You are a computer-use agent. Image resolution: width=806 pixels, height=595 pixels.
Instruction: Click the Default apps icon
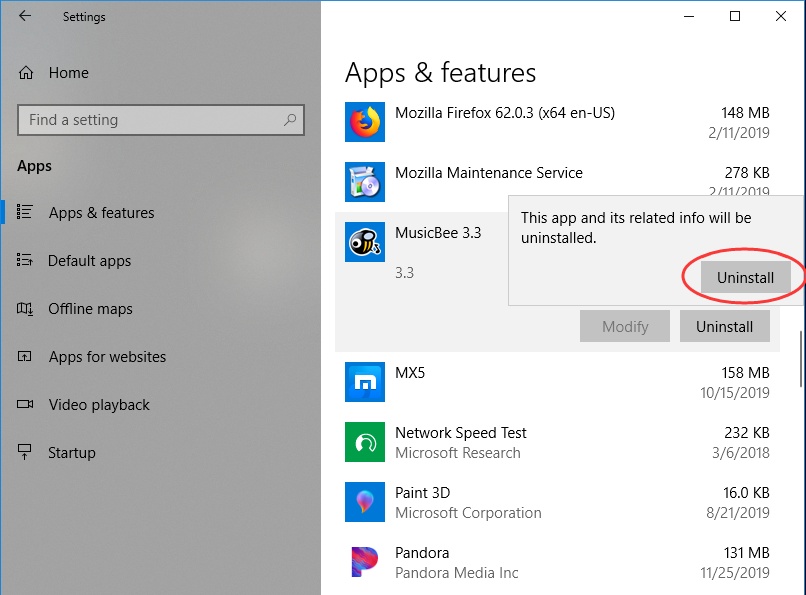click(x=25, y=260)
